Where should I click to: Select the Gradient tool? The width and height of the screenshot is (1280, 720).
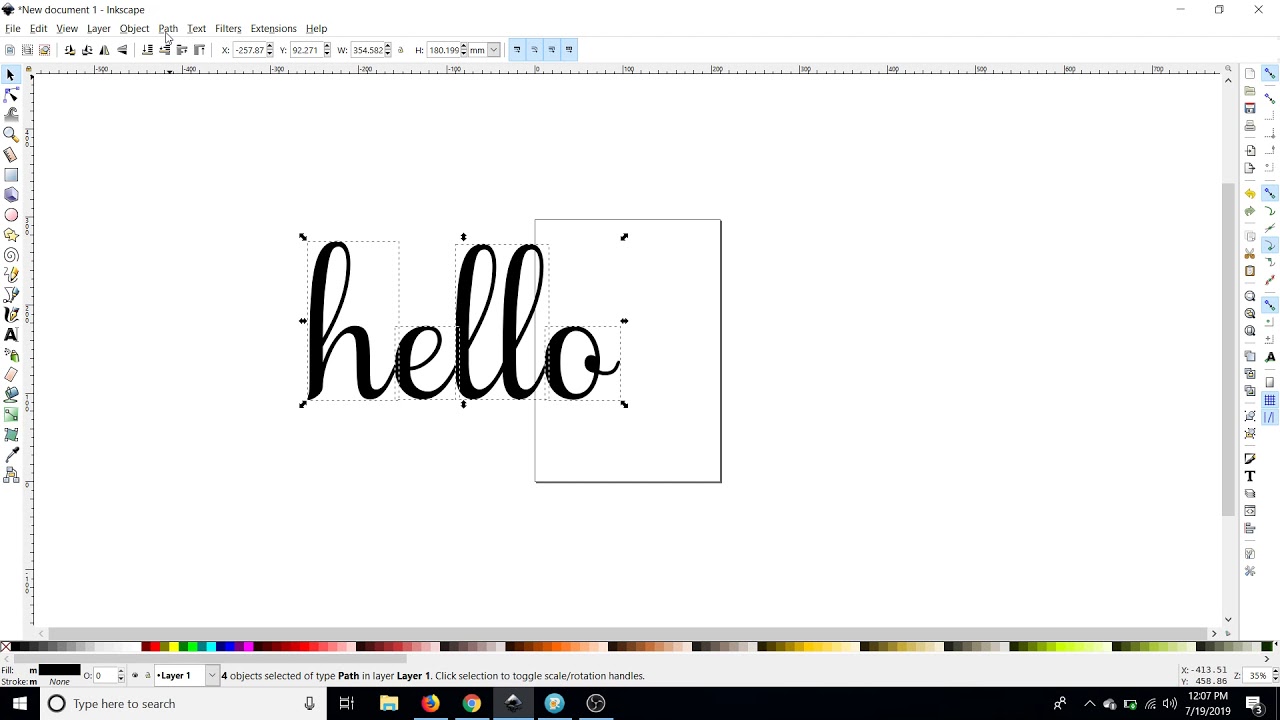[x=11, y=415]
